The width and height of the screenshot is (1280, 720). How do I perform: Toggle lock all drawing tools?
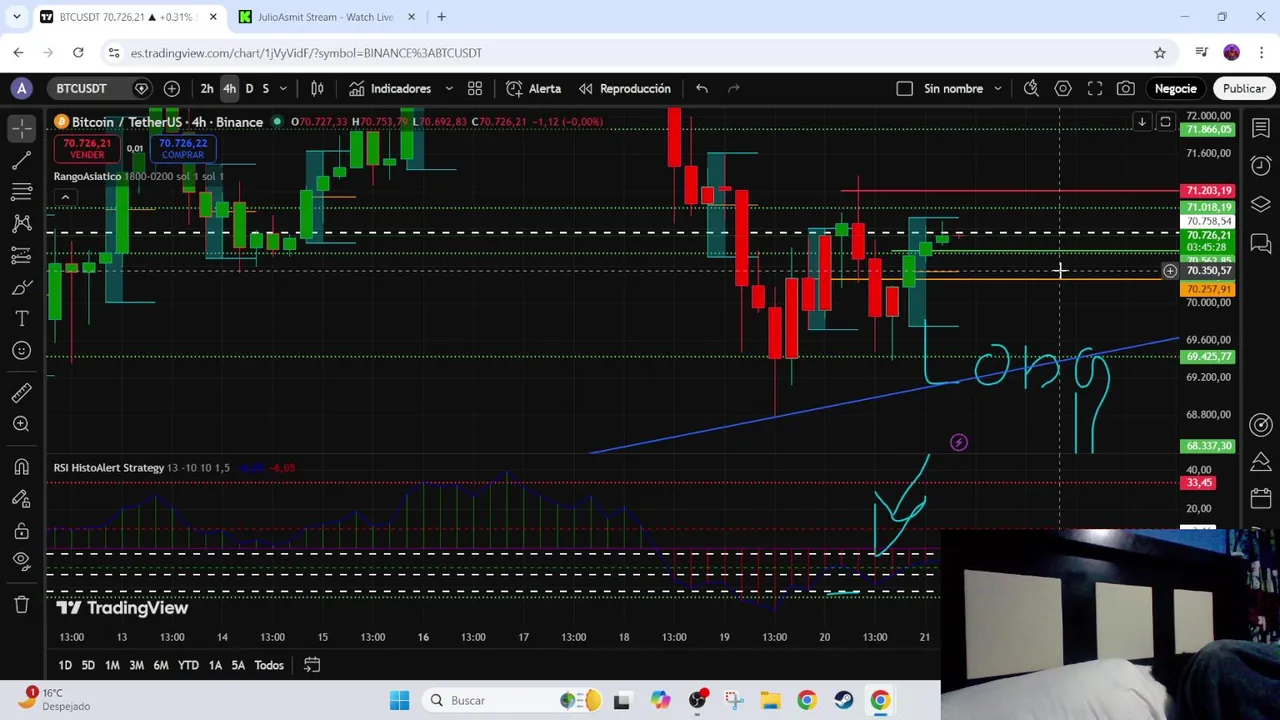pyautogui.click(x=22, y=531)
